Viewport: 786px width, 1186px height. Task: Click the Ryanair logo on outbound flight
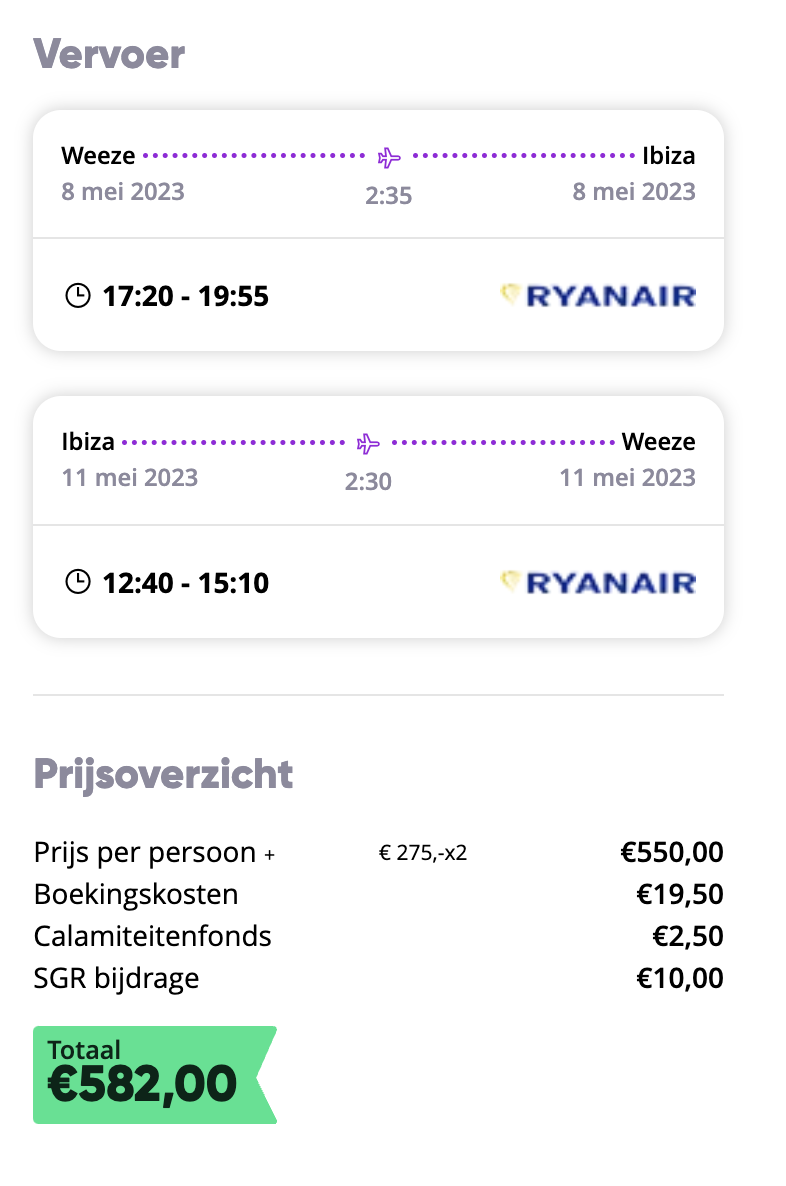[598, 296]
